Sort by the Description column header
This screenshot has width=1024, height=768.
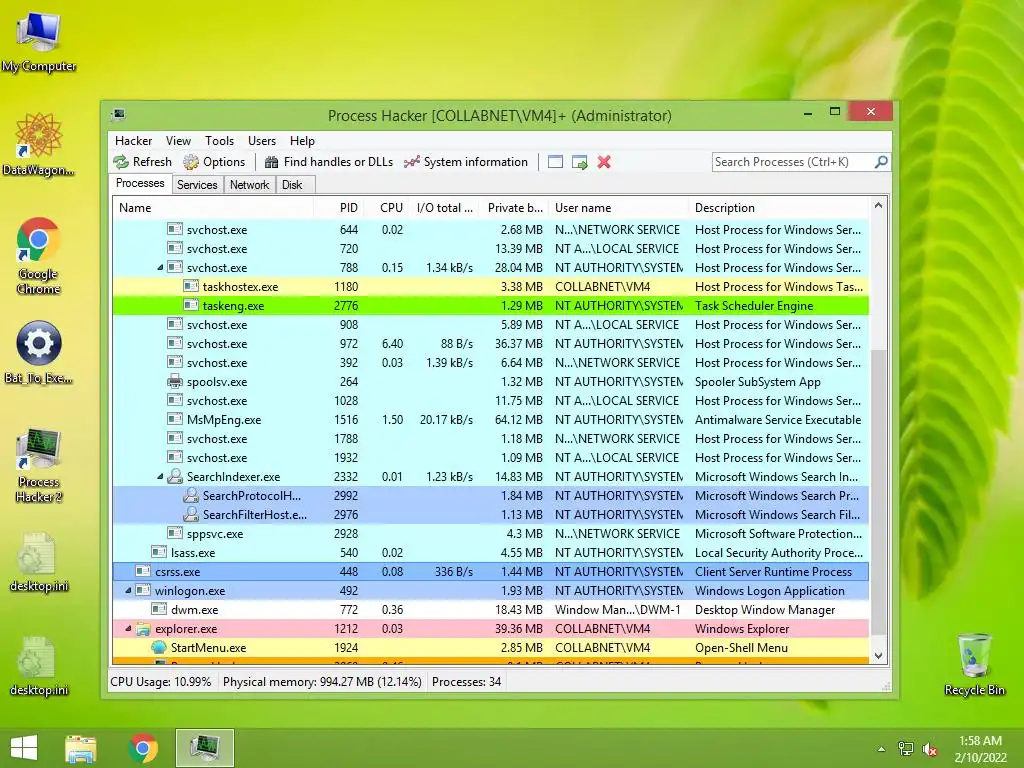778,208
